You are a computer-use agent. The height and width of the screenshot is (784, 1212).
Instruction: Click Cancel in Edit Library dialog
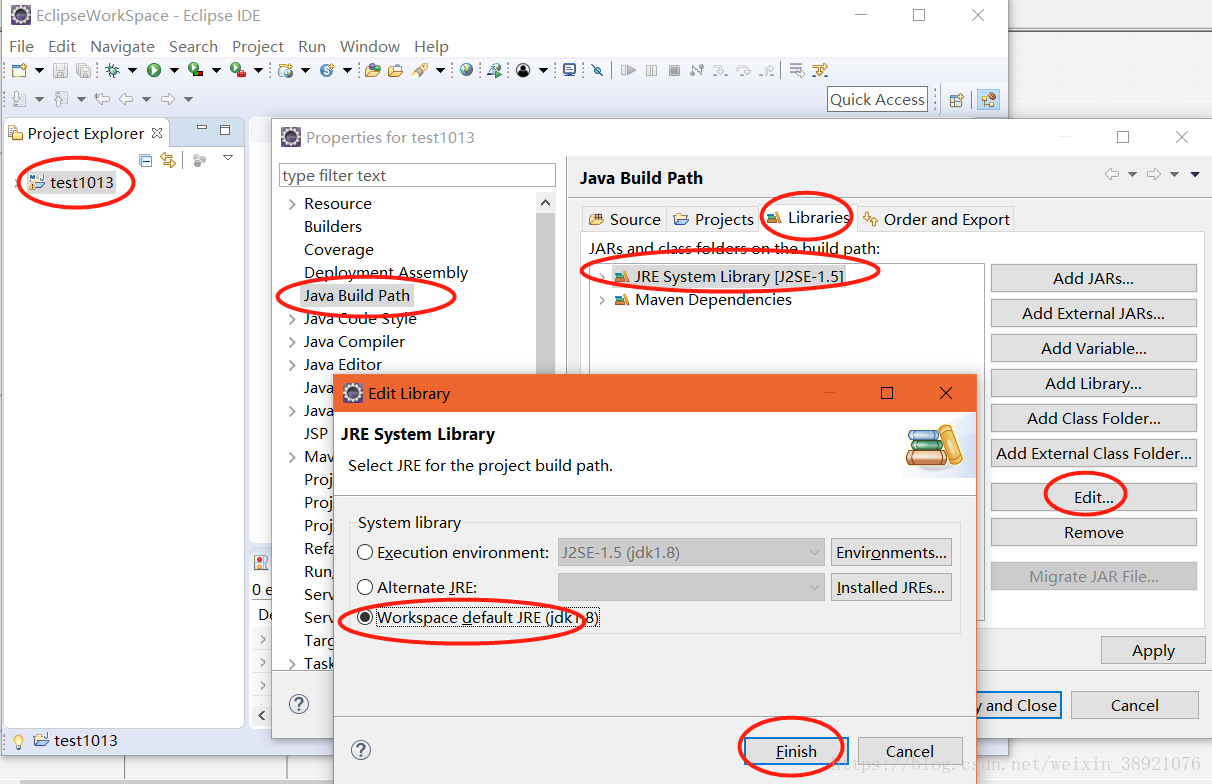(910, 751)
